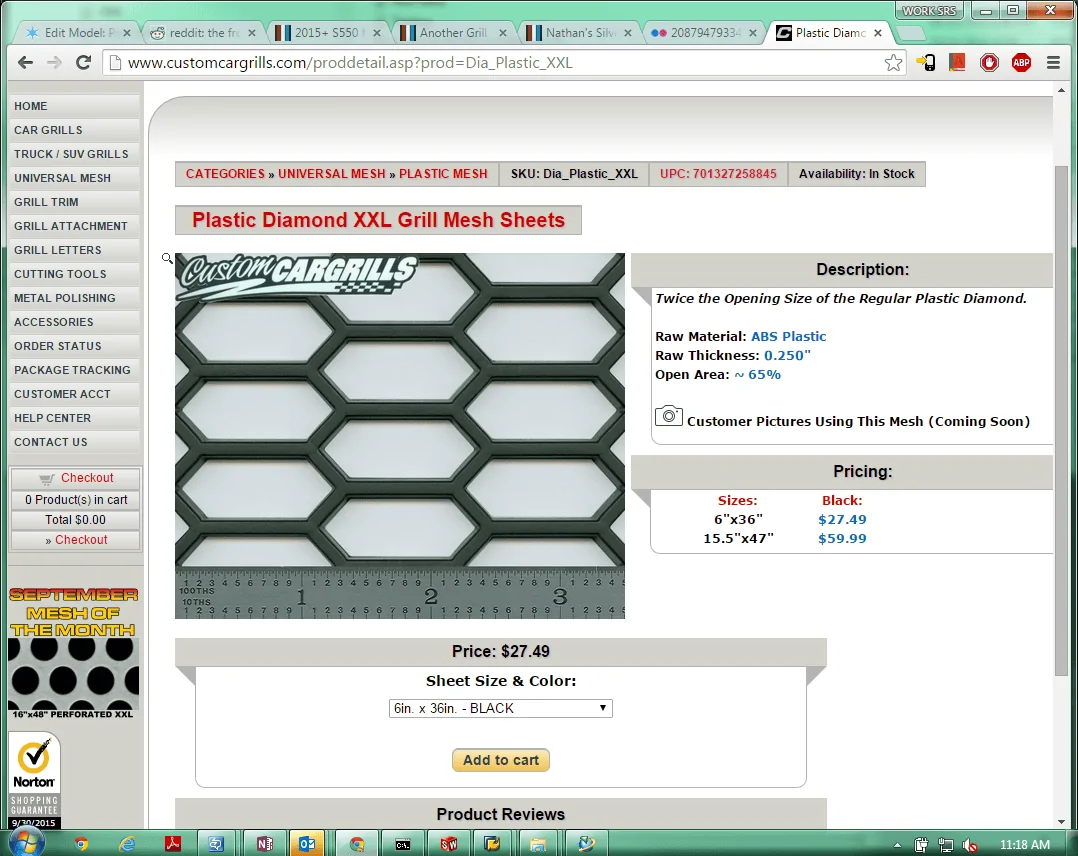Open Internet Explorer from the taskbar
This screenshot has width=1078, height=856.
127,844
